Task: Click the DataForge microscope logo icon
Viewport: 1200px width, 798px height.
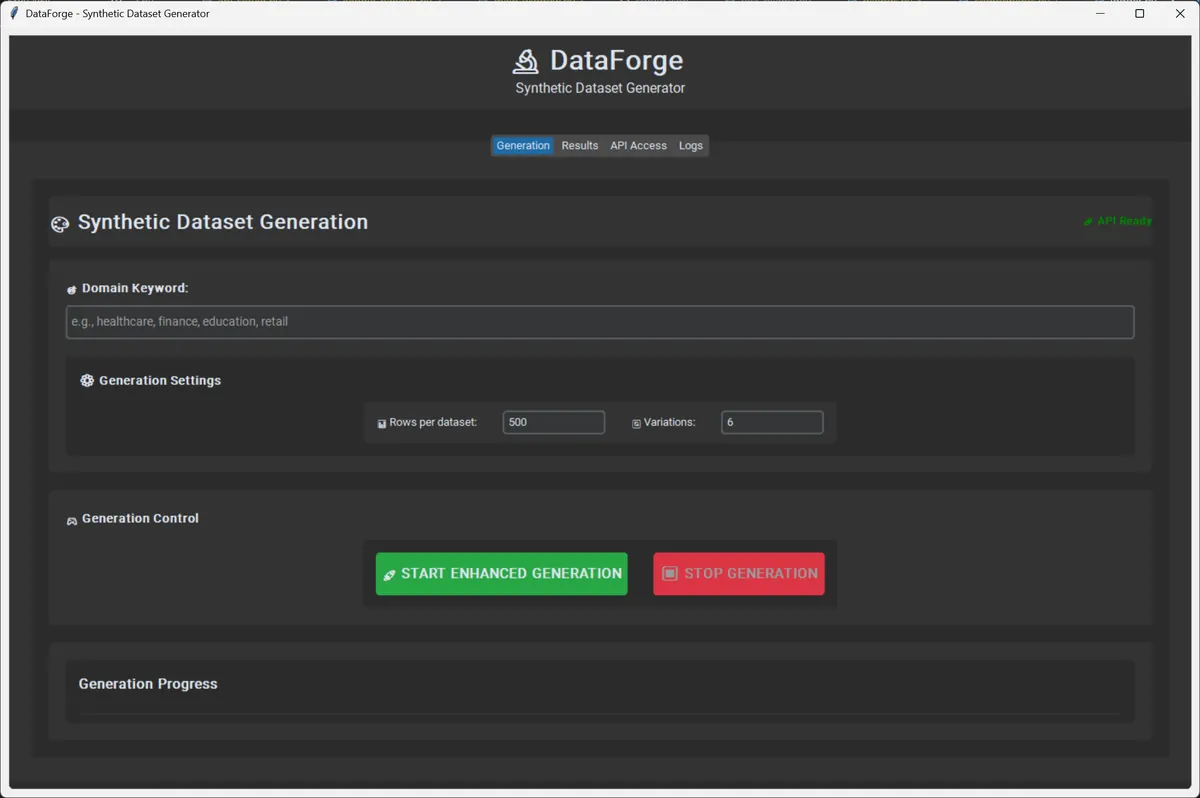Action: pyautogui.click(x=526, y=62)
